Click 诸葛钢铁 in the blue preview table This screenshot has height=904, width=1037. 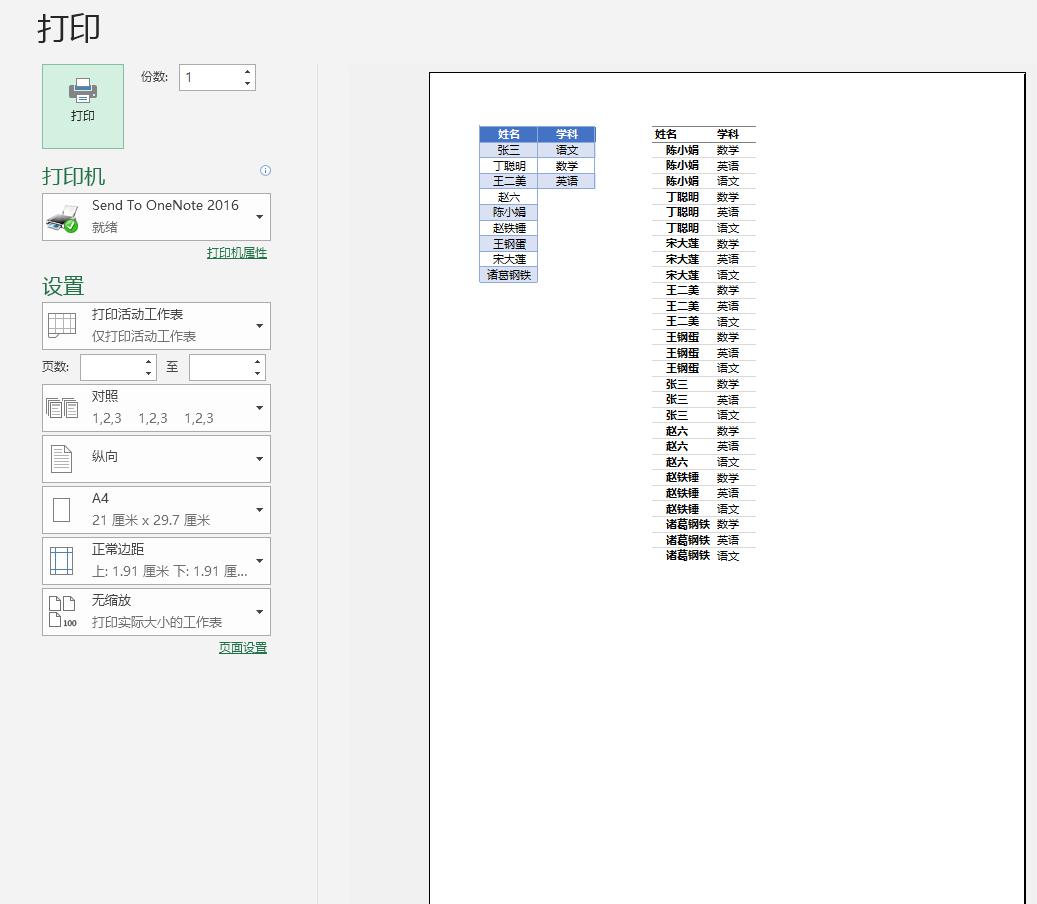(x=509, y=275)
